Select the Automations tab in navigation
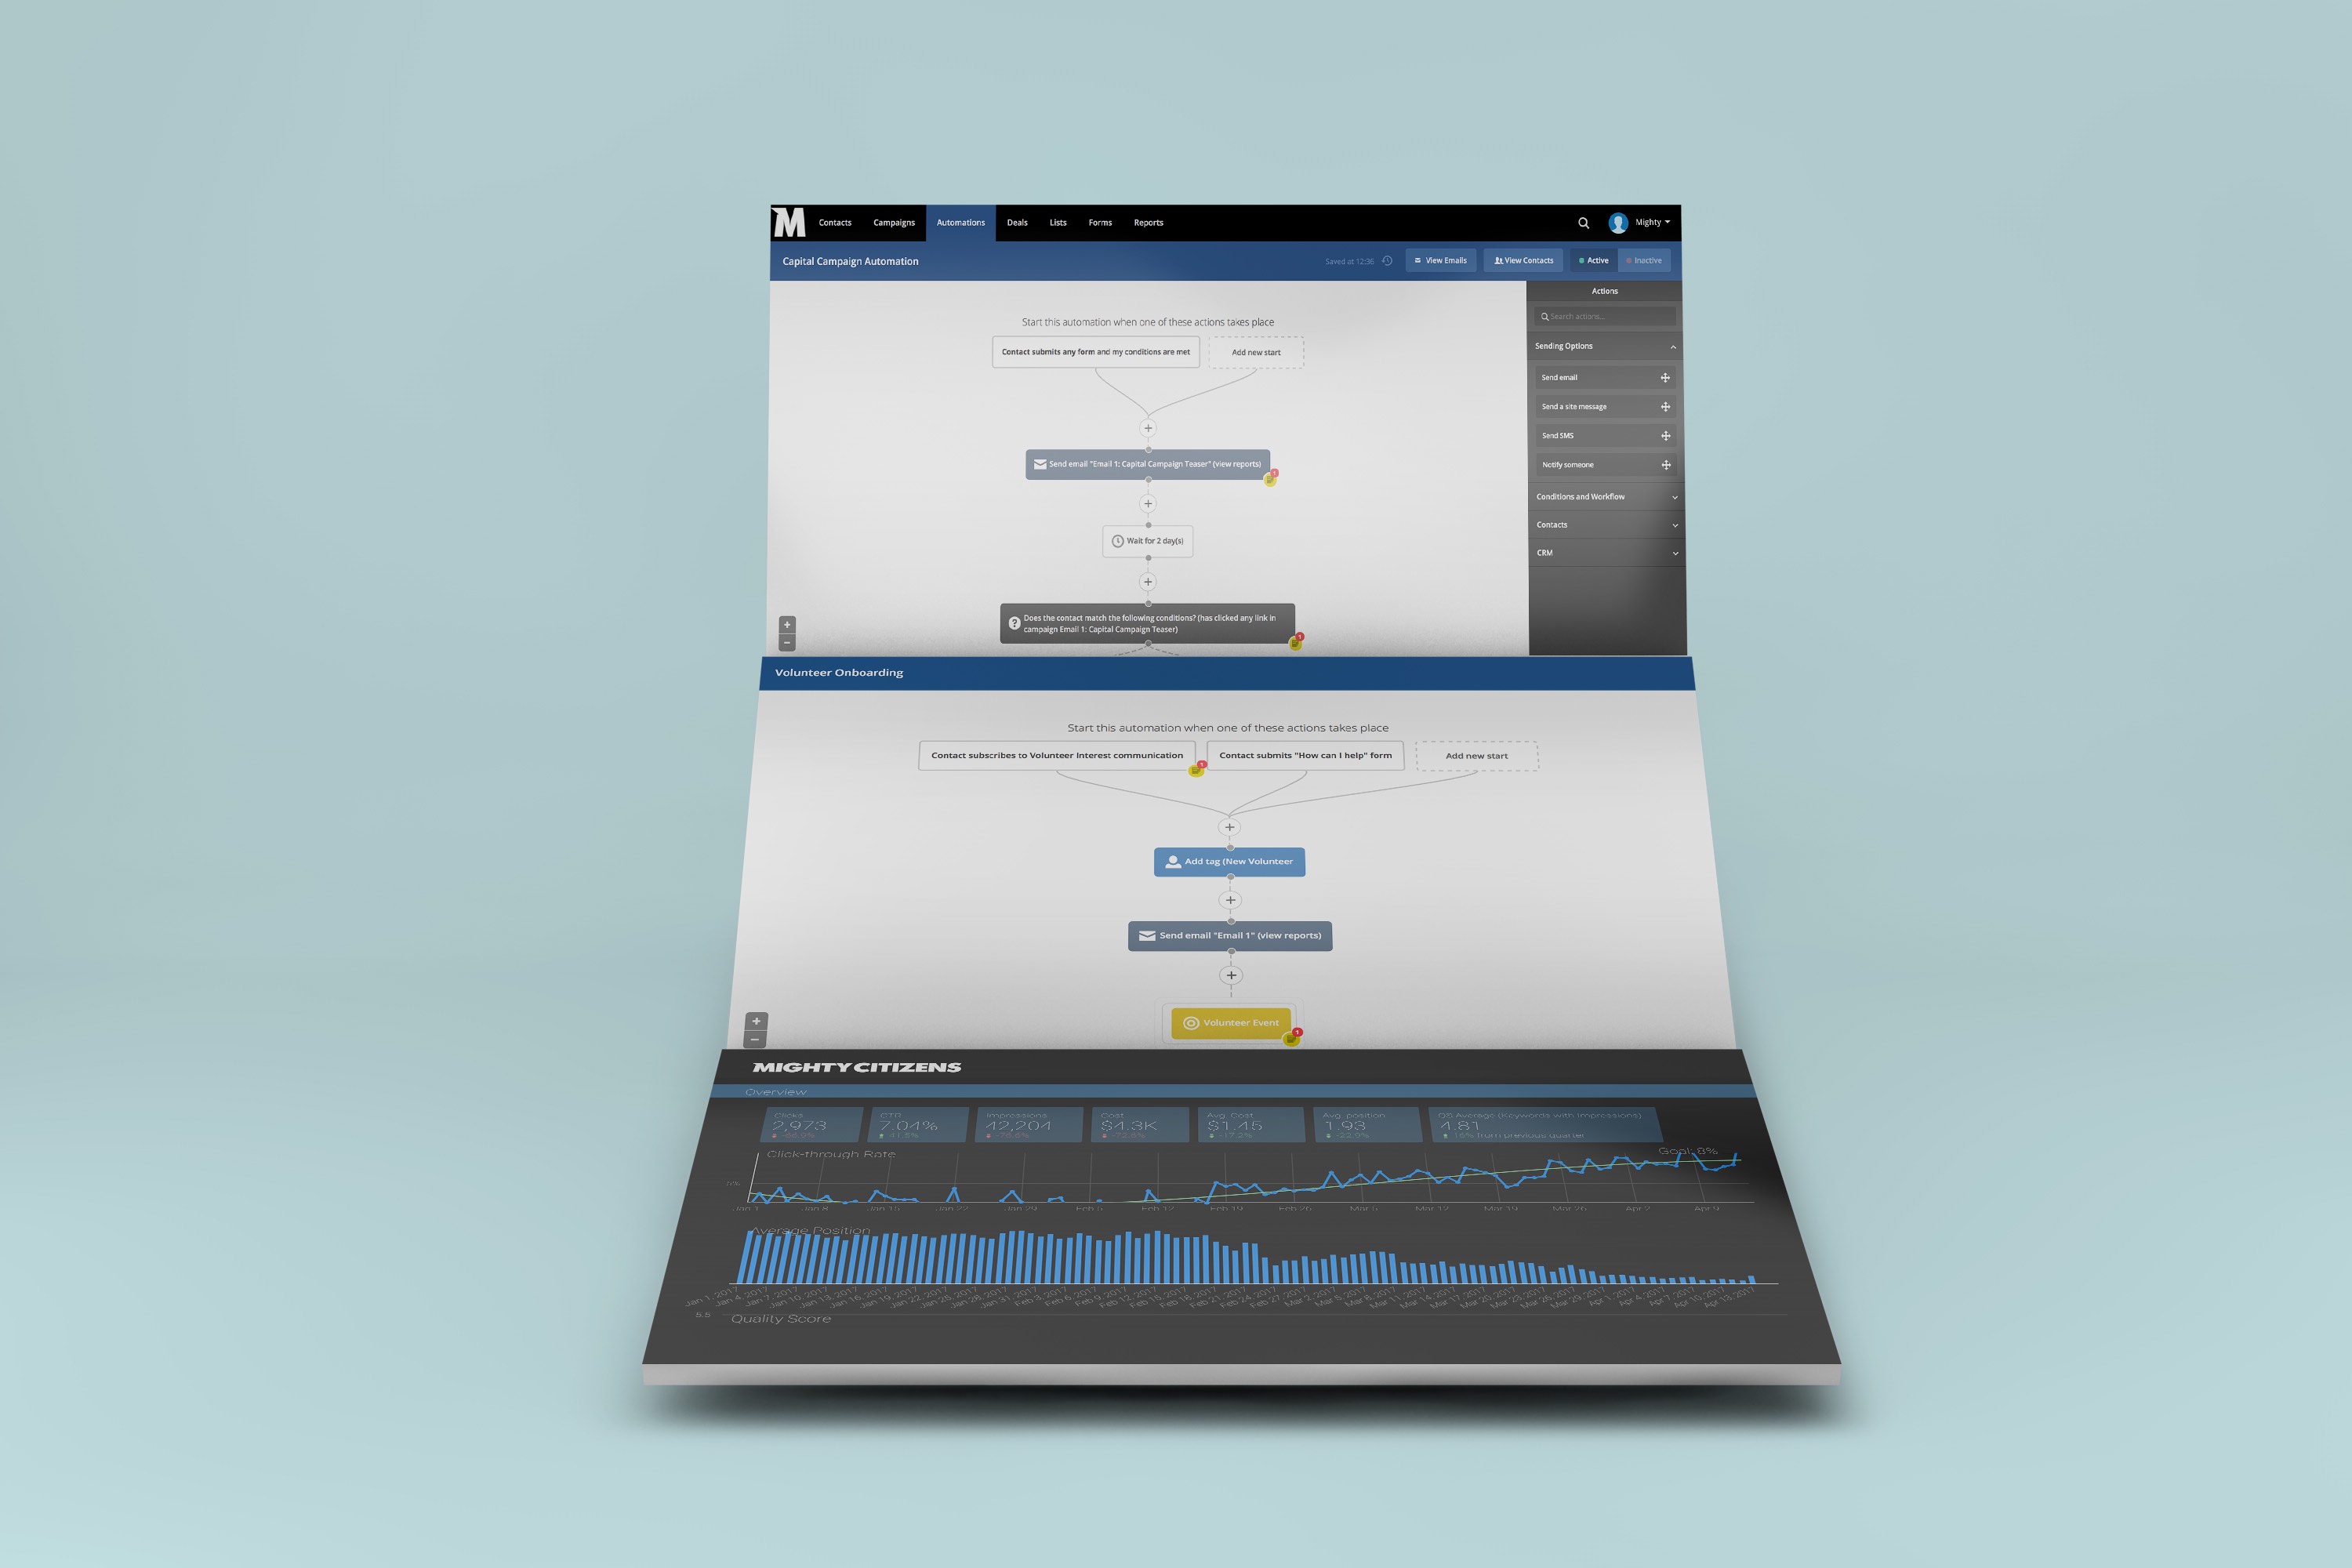Image resolution: width=2352 pixels, height=1568 pixels. click(x=957, y=220)
